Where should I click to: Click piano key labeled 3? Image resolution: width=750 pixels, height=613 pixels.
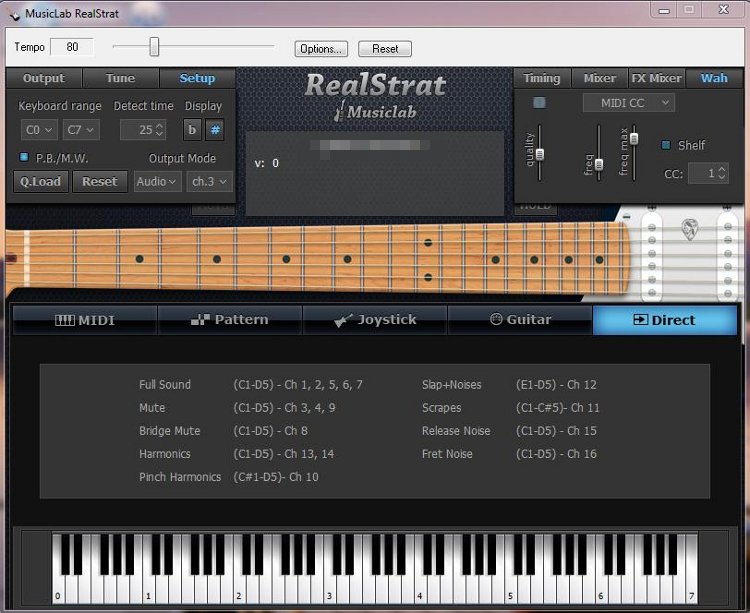coord(329,588)
